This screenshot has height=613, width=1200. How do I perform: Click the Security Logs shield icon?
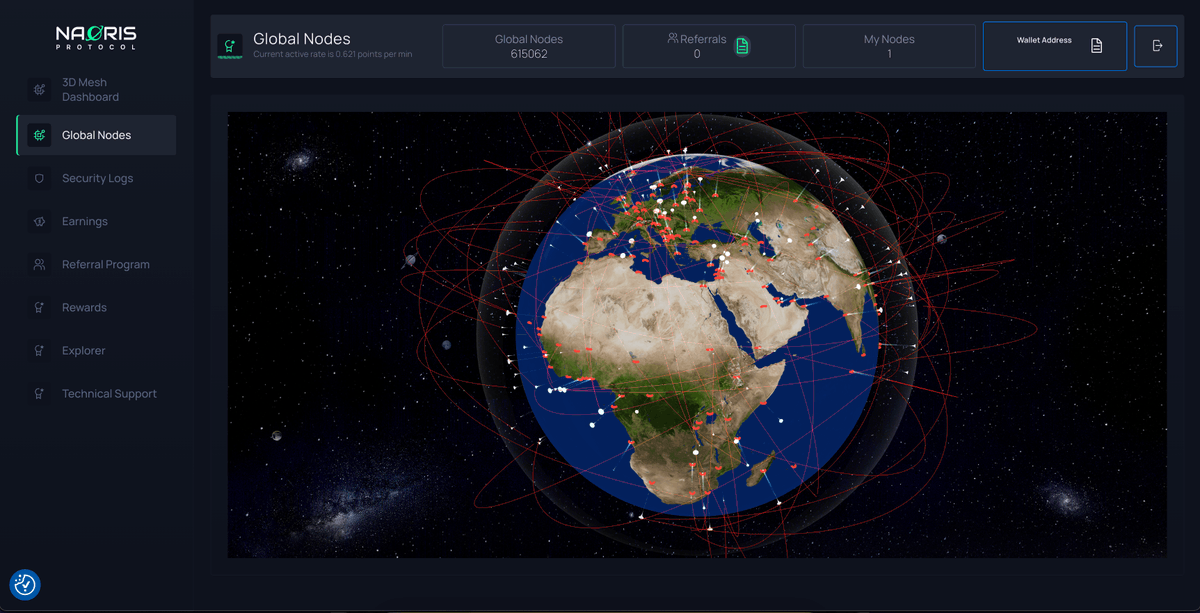pos(39,178)
